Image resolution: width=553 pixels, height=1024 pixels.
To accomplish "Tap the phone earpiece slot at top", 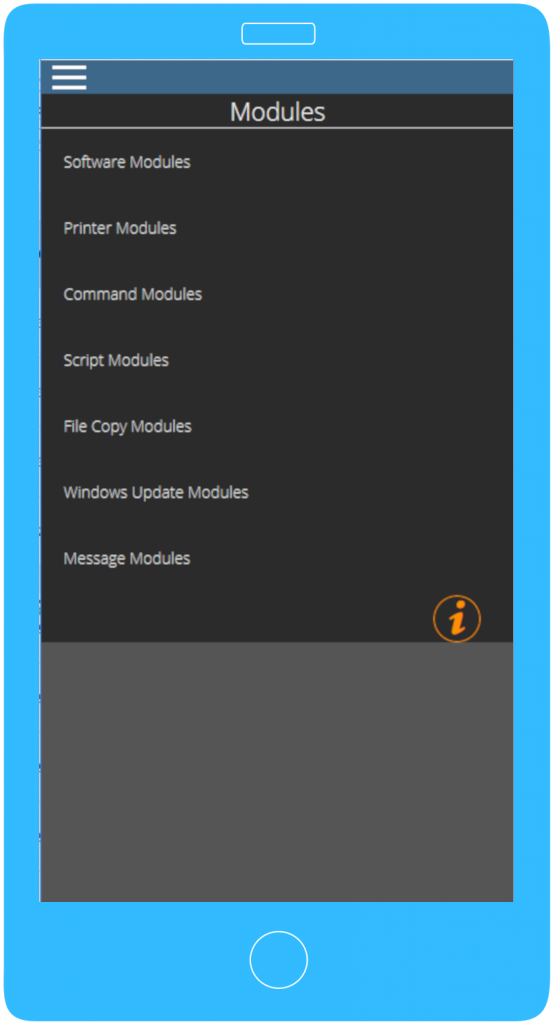I will click(278, 33).
